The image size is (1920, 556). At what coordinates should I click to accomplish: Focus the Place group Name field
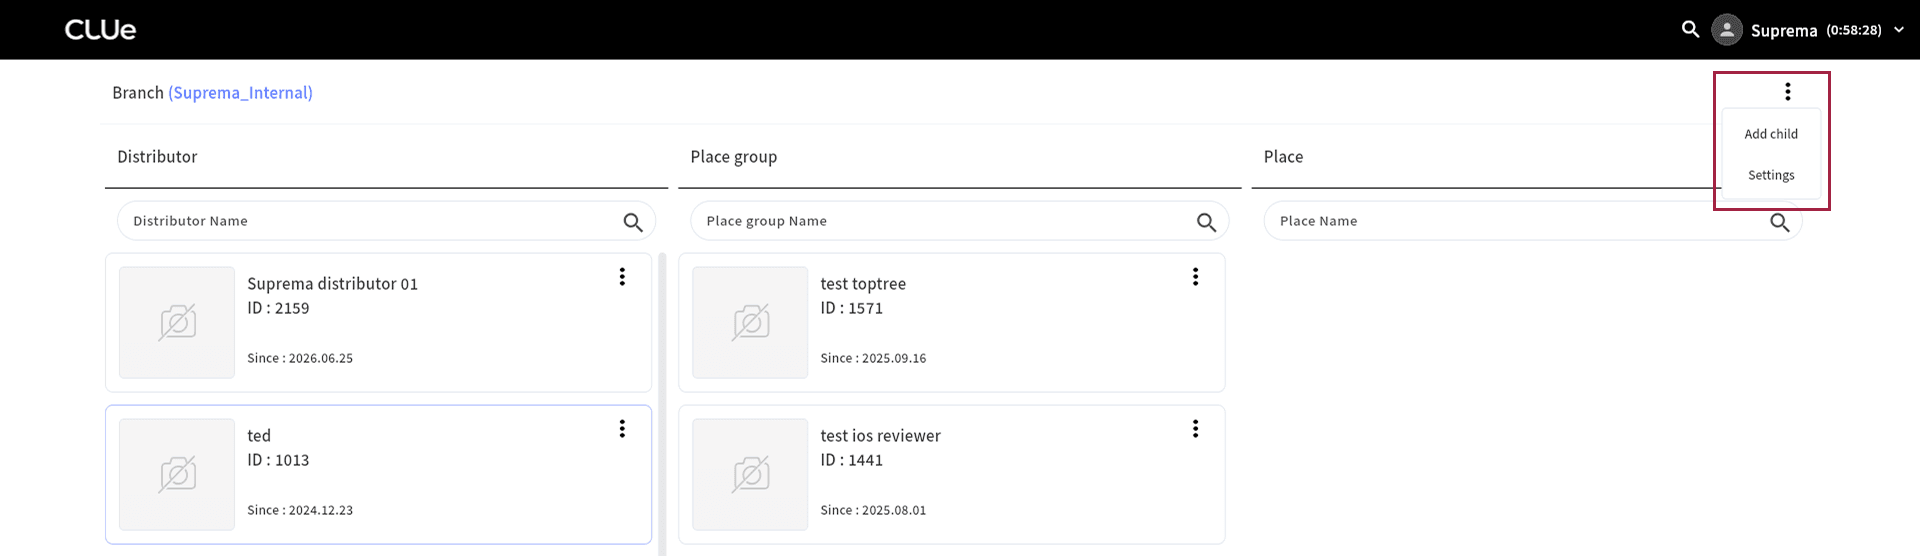[x=959, y=221]
